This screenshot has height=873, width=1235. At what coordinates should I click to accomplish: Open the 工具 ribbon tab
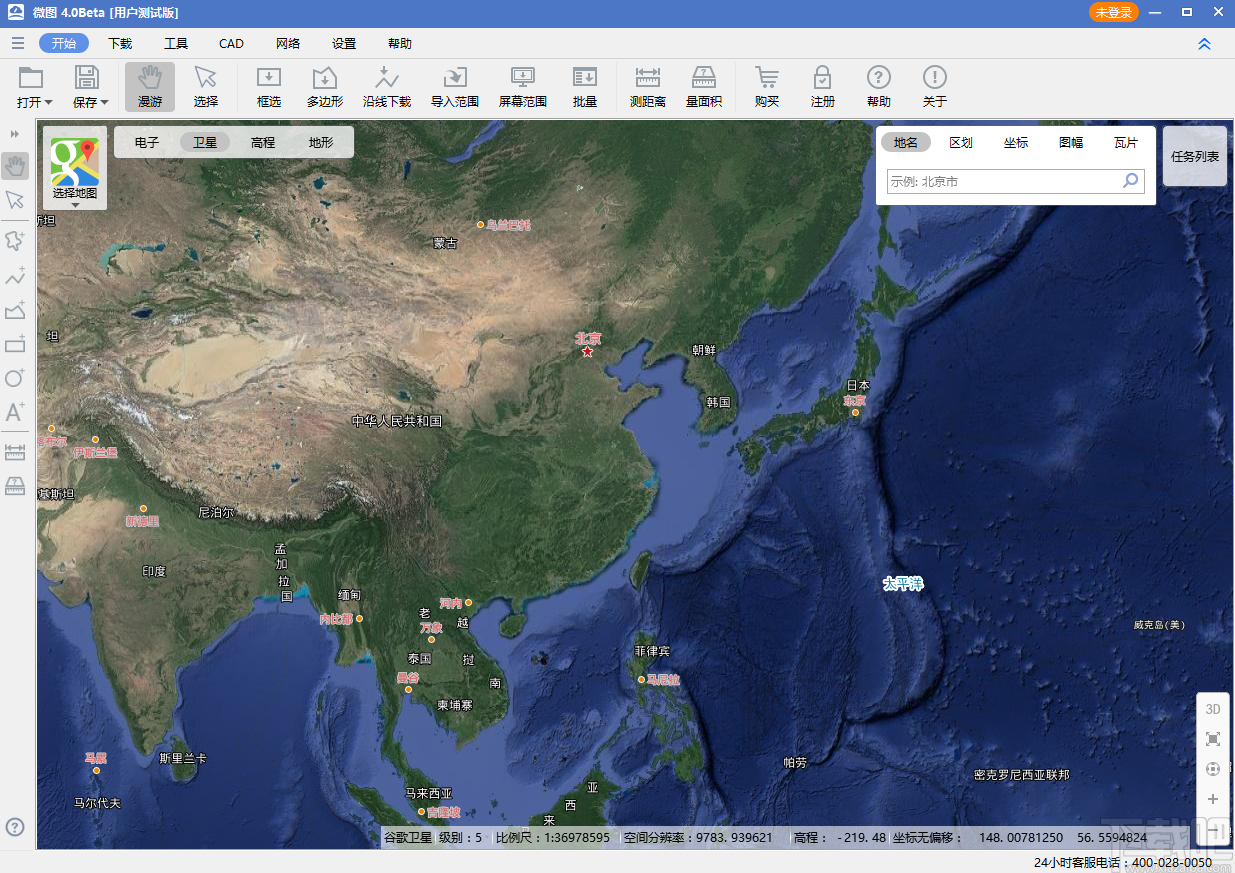coord(176,43)
